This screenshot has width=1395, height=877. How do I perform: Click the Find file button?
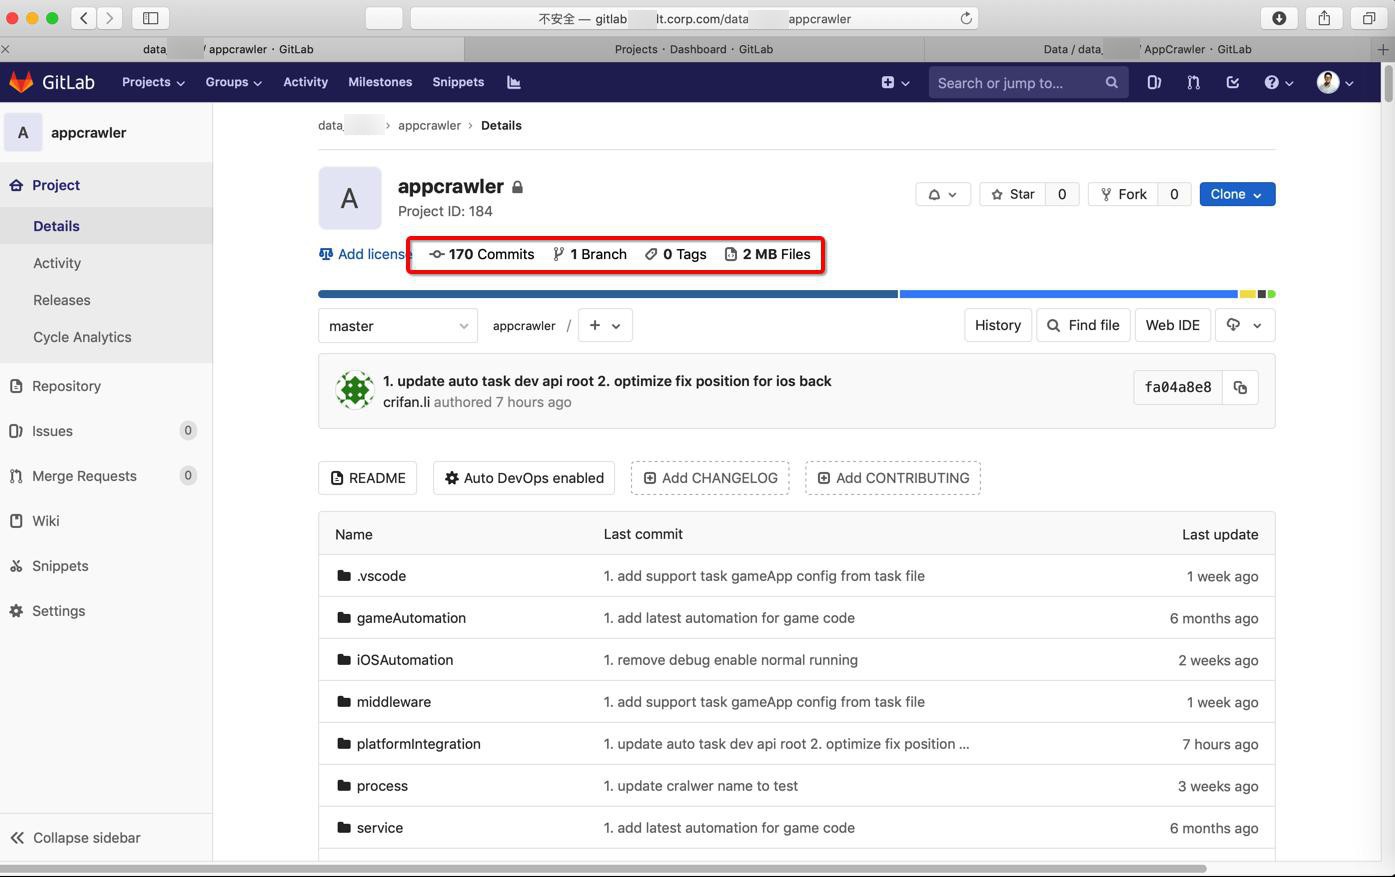pos(1083,325)
